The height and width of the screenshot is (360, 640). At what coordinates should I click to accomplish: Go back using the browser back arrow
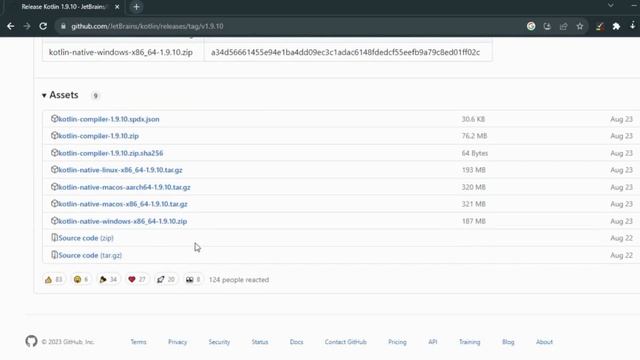[x=11, y=26]
